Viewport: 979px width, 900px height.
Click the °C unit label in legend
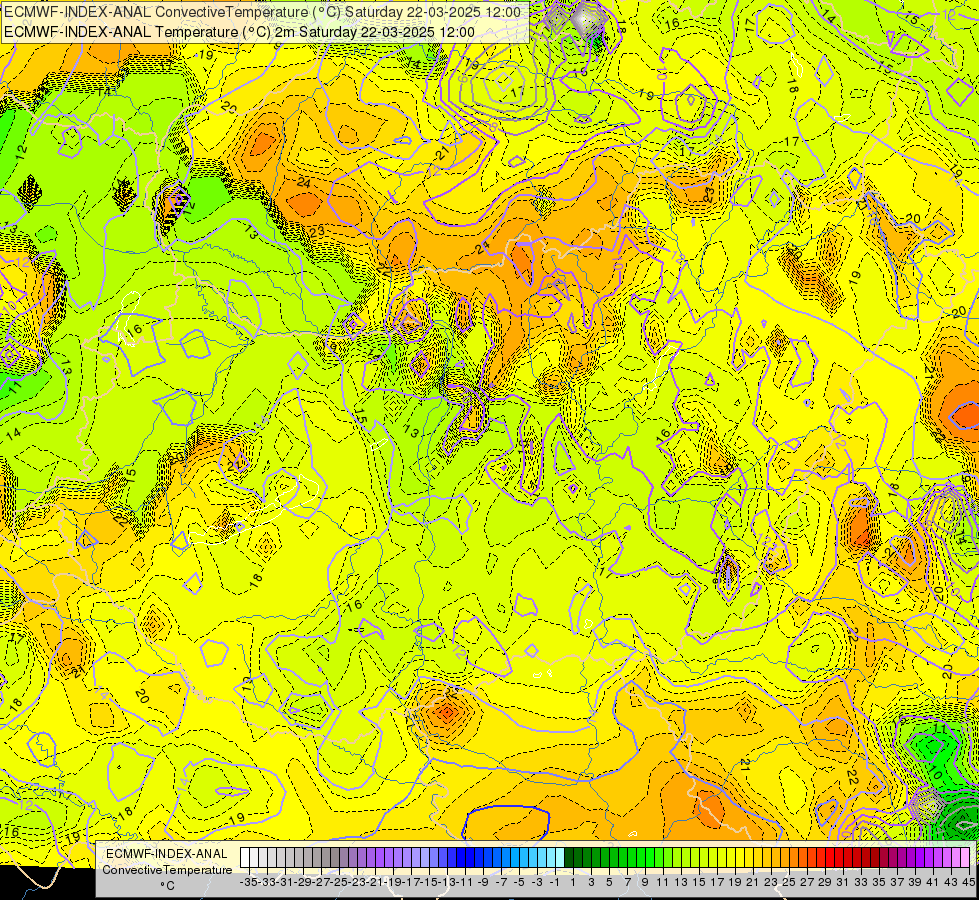[x=167, y=886]
